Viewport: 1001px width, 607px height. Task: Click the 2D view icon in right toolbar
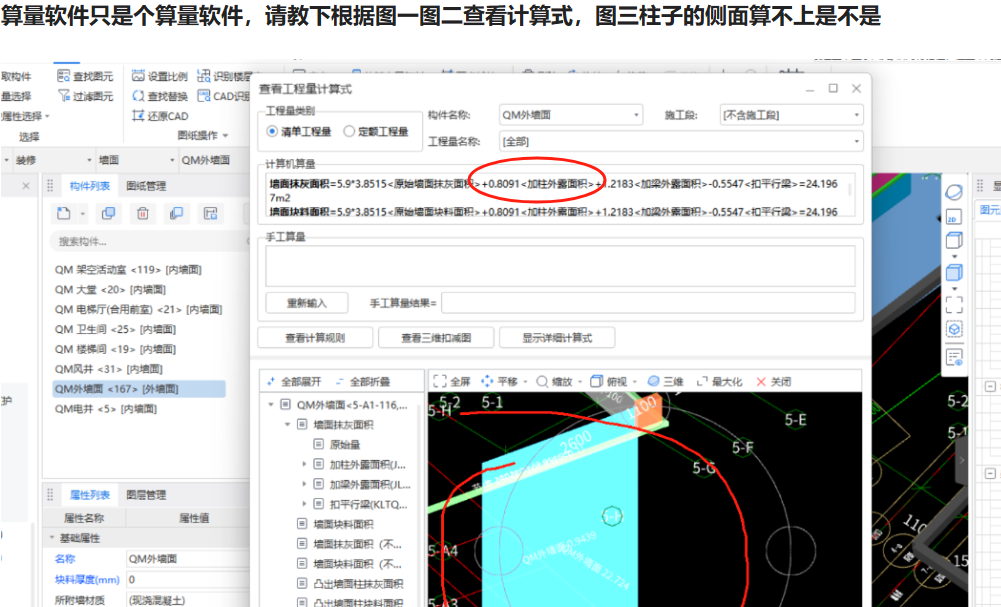point(952,217)
